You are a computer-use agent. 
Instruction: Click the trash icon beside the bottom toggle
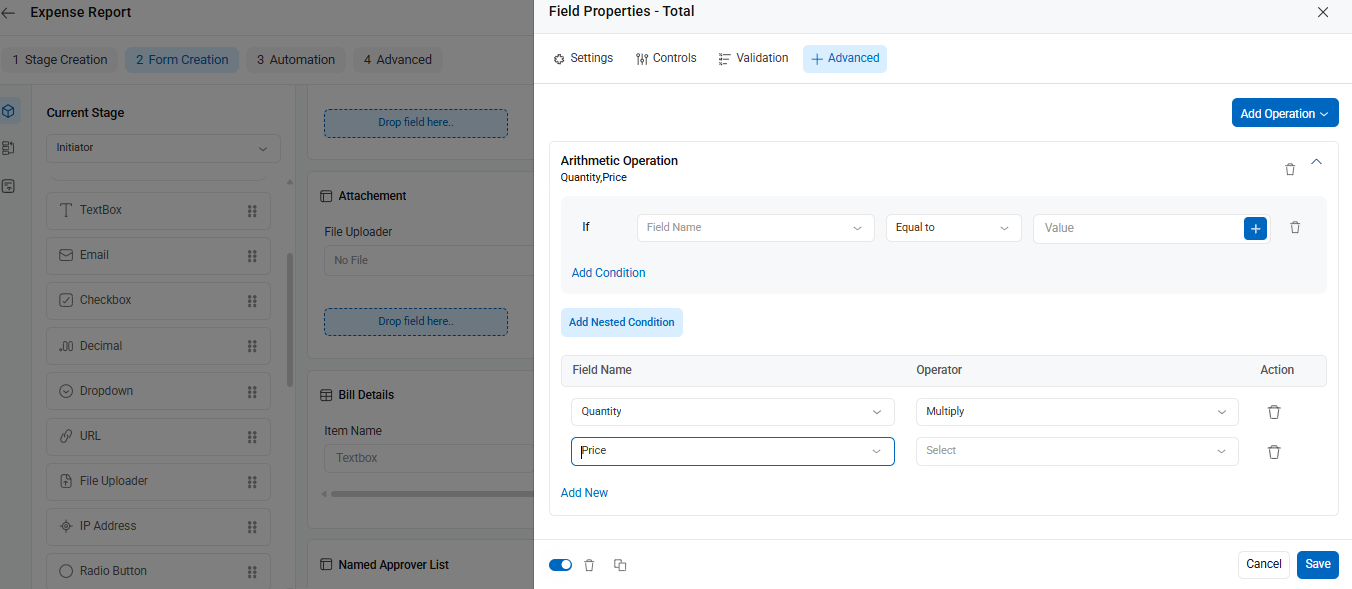tap(589, 565)
